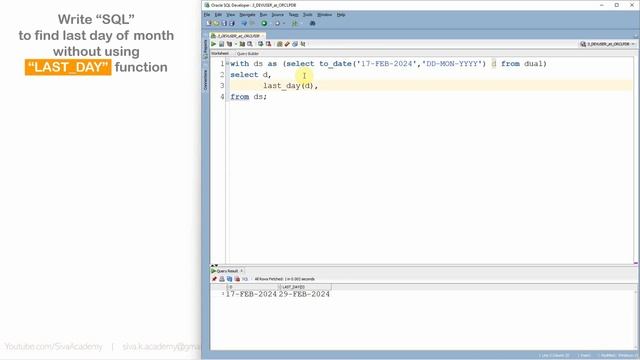Click 'from ds;' on editor line 4
Screen dimensions: 640x360
(249, 97)
